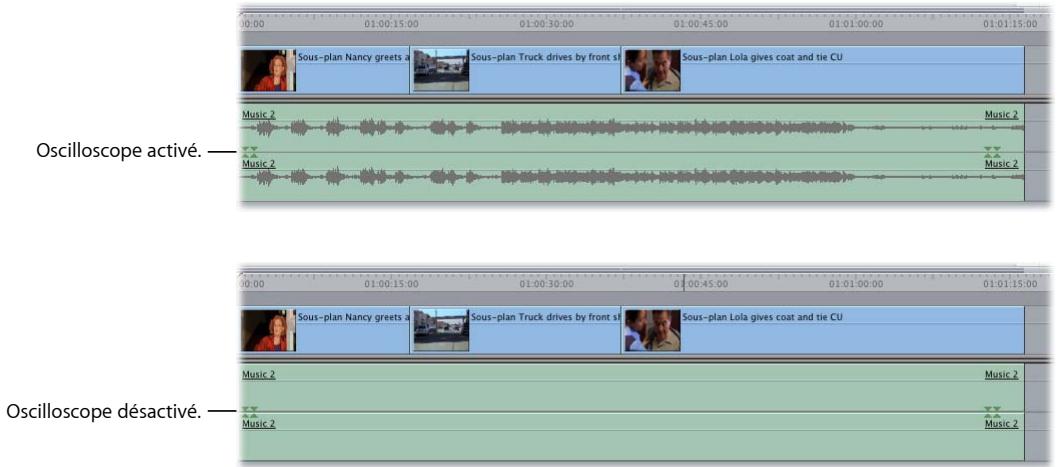
Task: Click first track's ending 'Music 2' label, waveform timeline
Action: pyautogui.click(x=1001, y=115)
